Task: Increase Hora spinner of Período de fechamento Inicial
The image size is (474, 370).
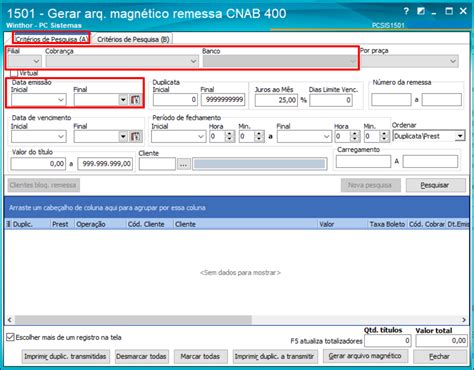Action: tap(230, 134)
